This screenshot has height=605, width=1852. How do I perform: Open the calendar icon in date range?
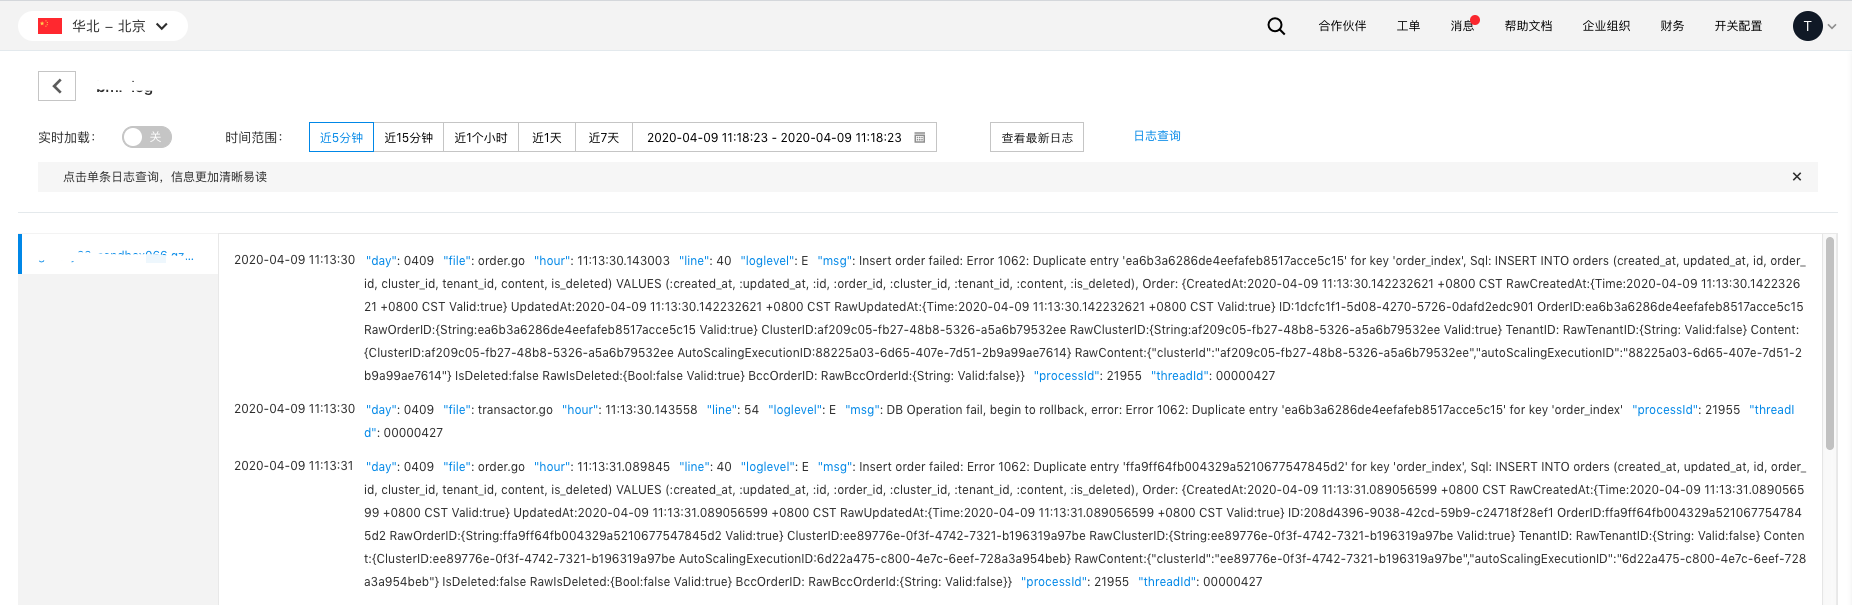(920, 137)
